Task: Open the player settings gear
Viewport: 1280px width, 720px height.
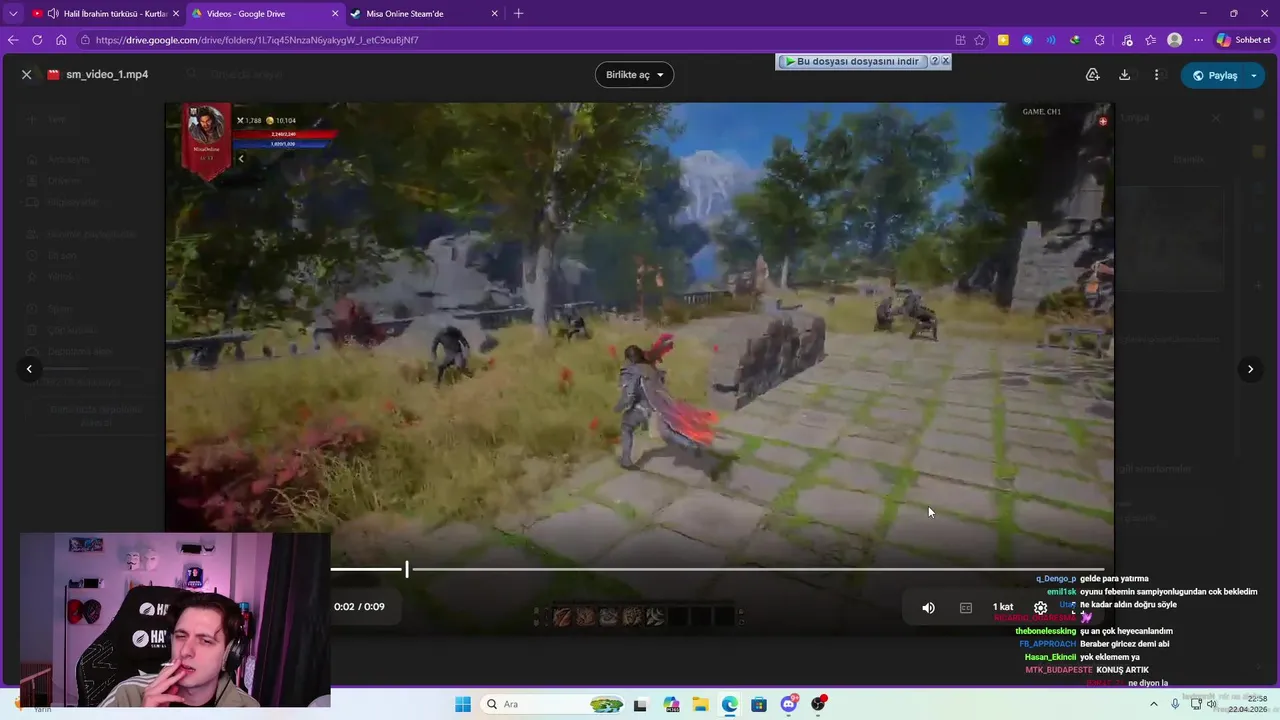Action: pyautogui.click(x=1040, y=607)
